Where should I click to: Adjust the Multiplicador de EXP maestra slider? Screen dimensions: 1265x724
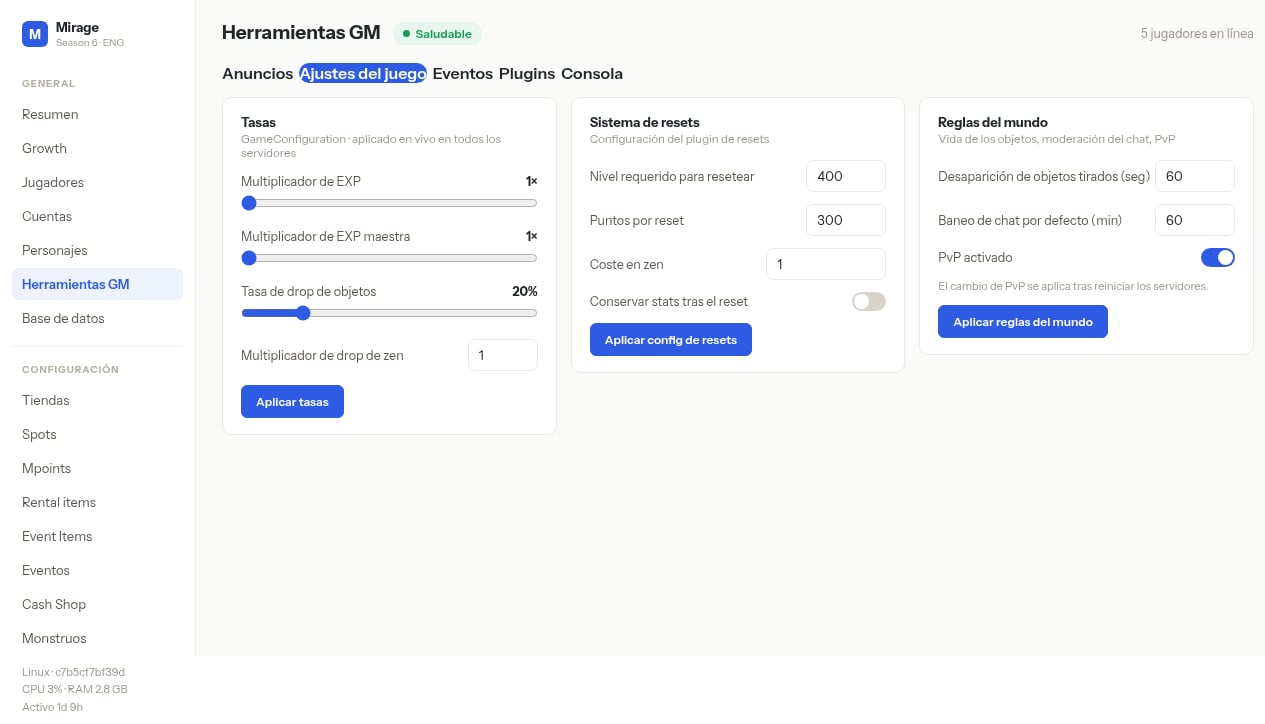(389, 258)
